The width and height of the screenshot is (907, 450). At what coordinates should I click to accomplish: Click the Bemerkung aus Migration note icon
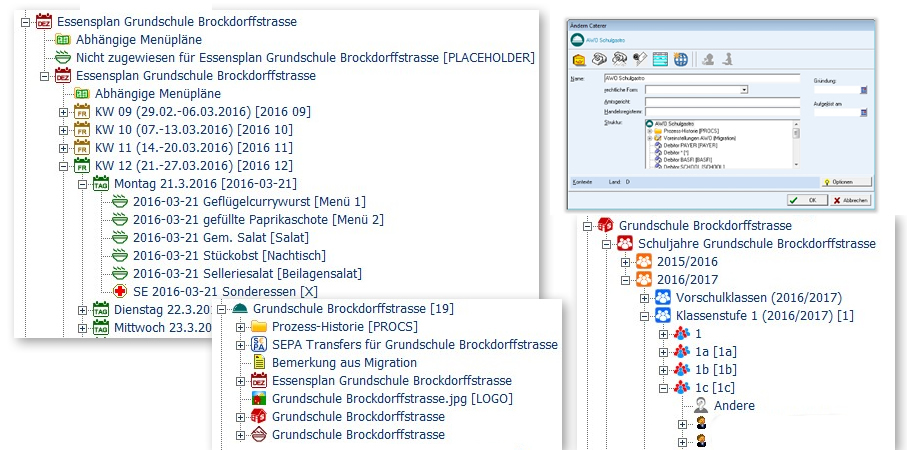pyautogui.click(x=258, y=362)
